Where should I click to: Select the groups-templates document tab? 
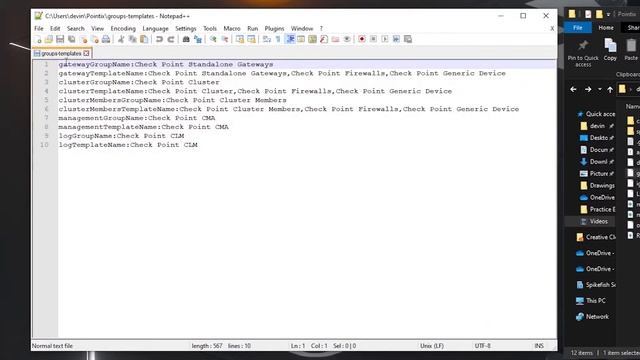62,53
